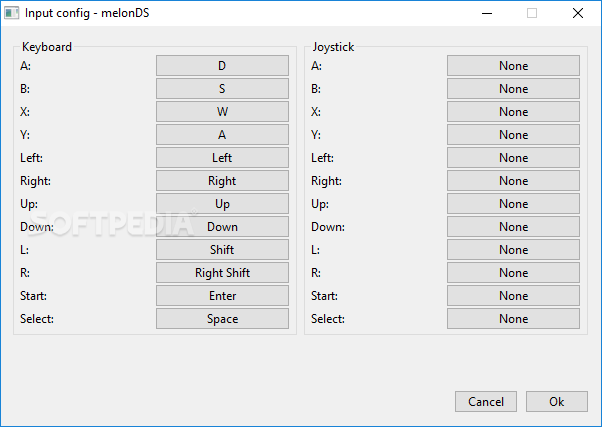Click the joystick 'Right:' label
Image resolution: width=602 pixels, height=427 pixels.
point(326,181)
